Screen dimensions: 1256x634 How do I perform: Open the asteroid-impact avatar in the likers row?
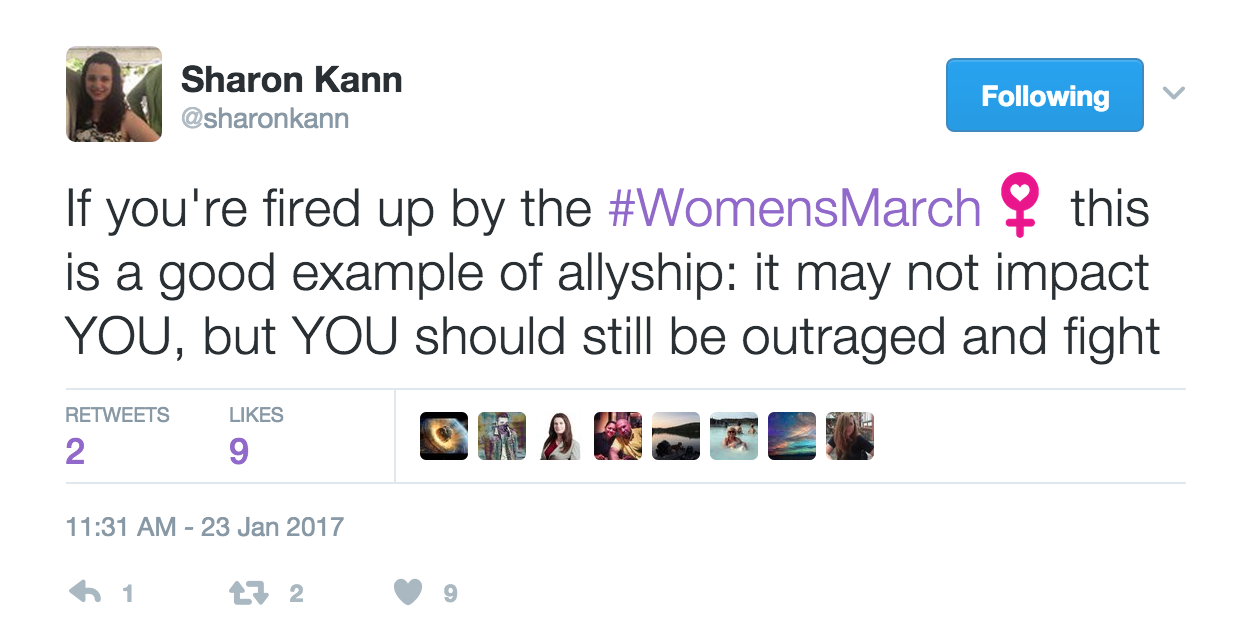(444, 436)
